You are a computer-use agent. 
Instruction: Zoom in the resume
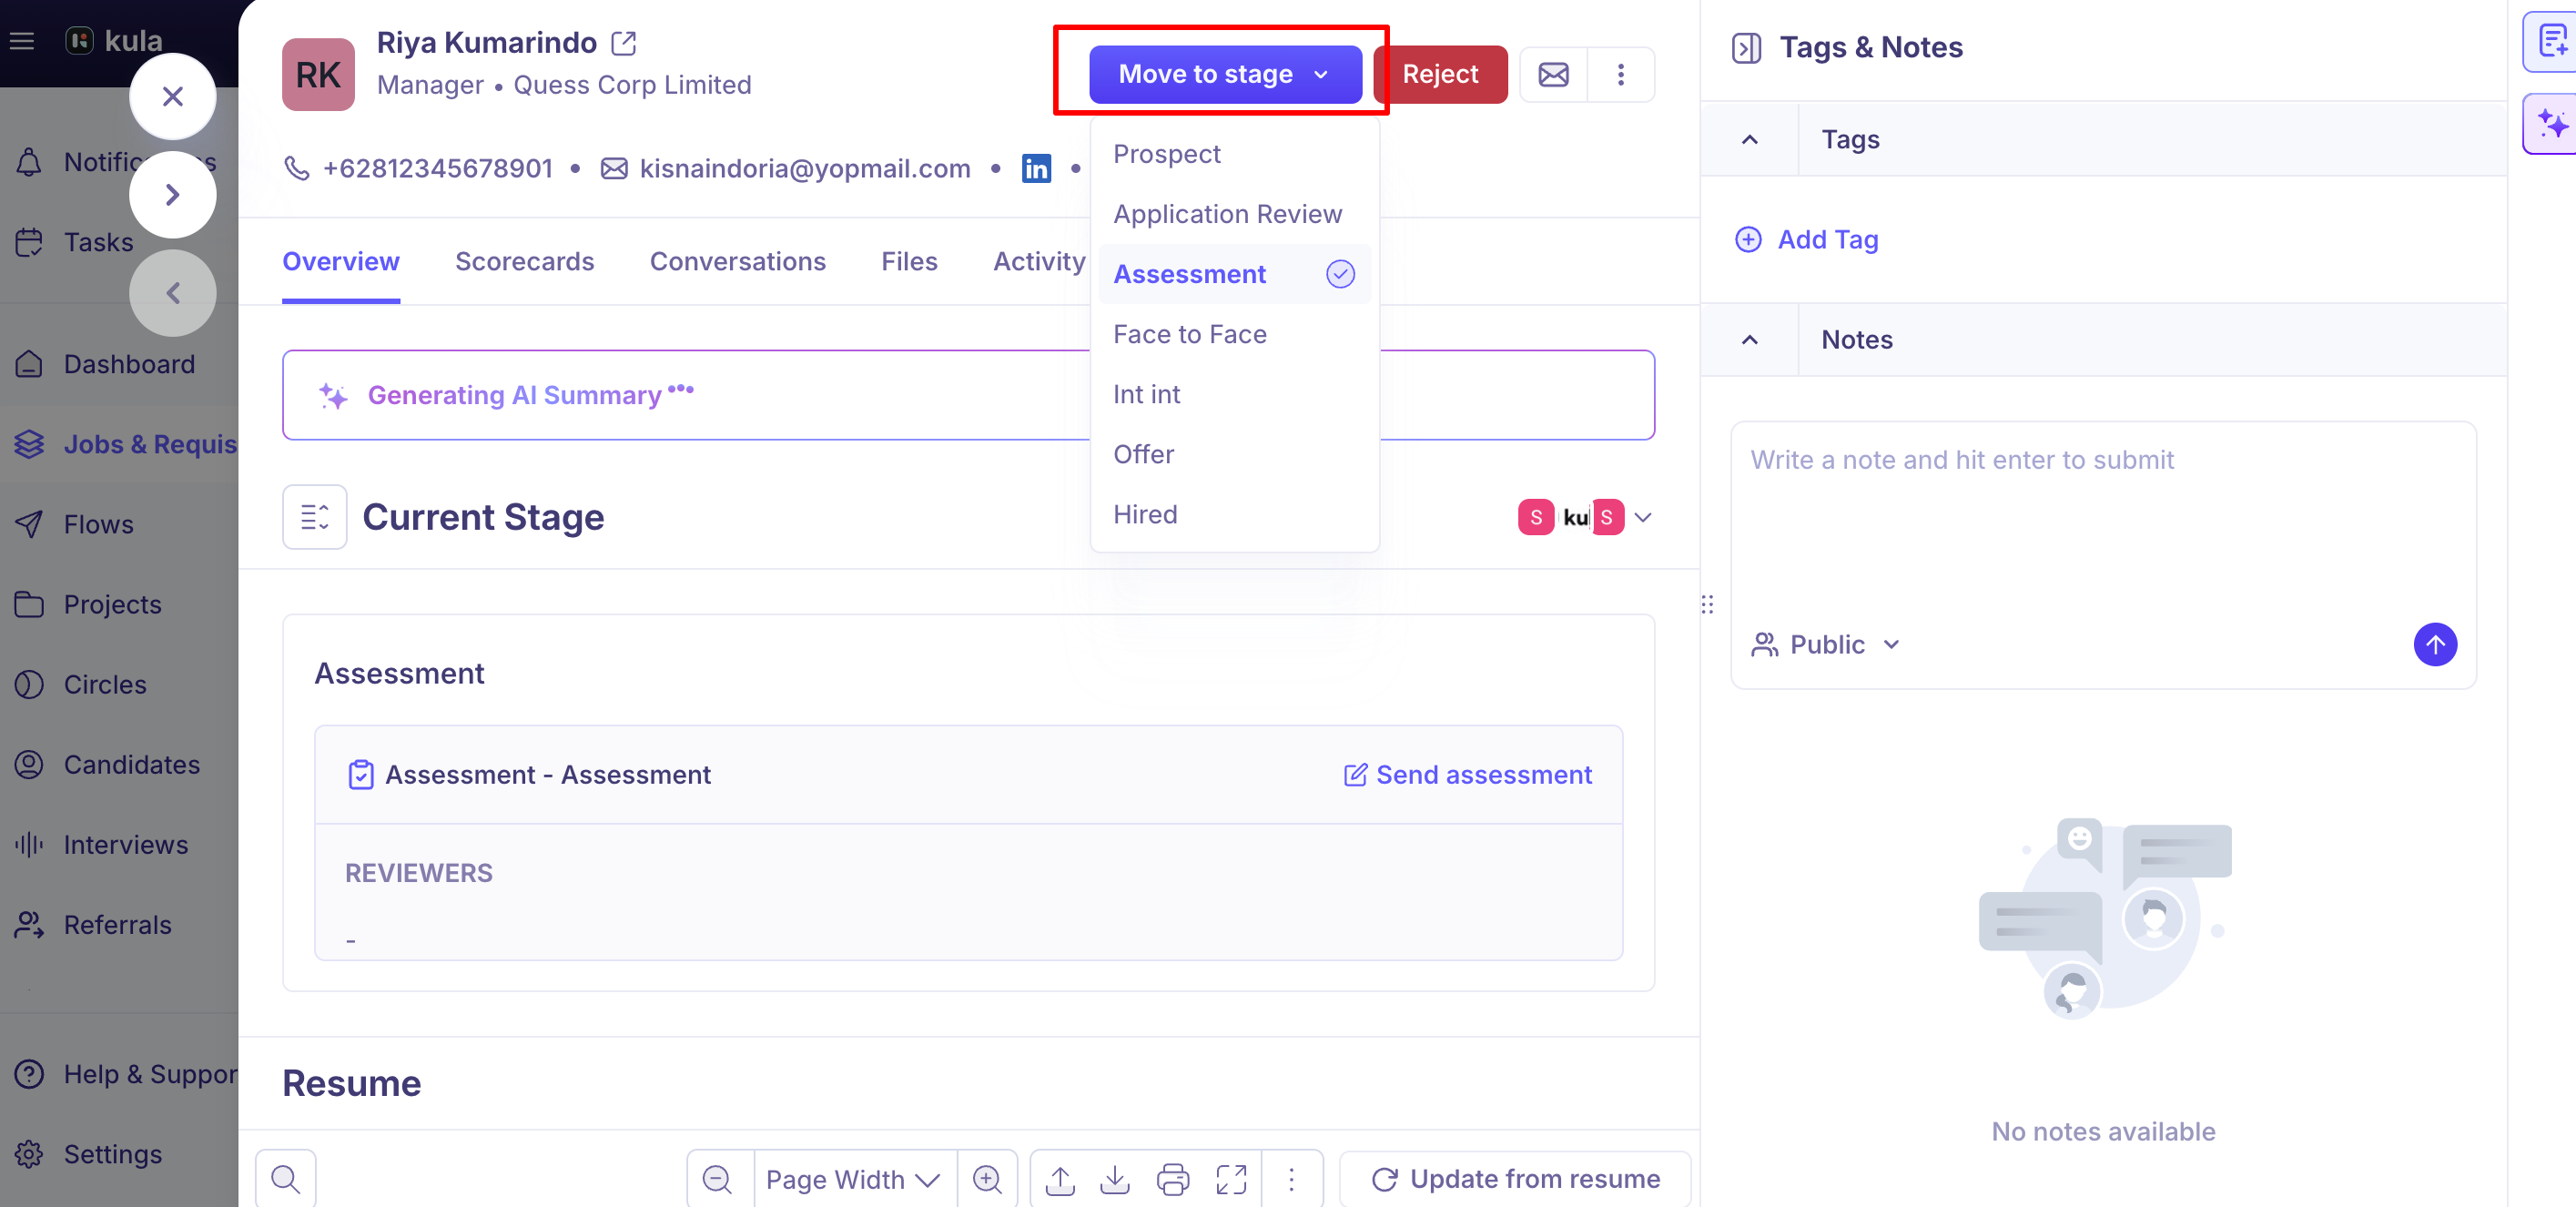tap(987, 1179)
